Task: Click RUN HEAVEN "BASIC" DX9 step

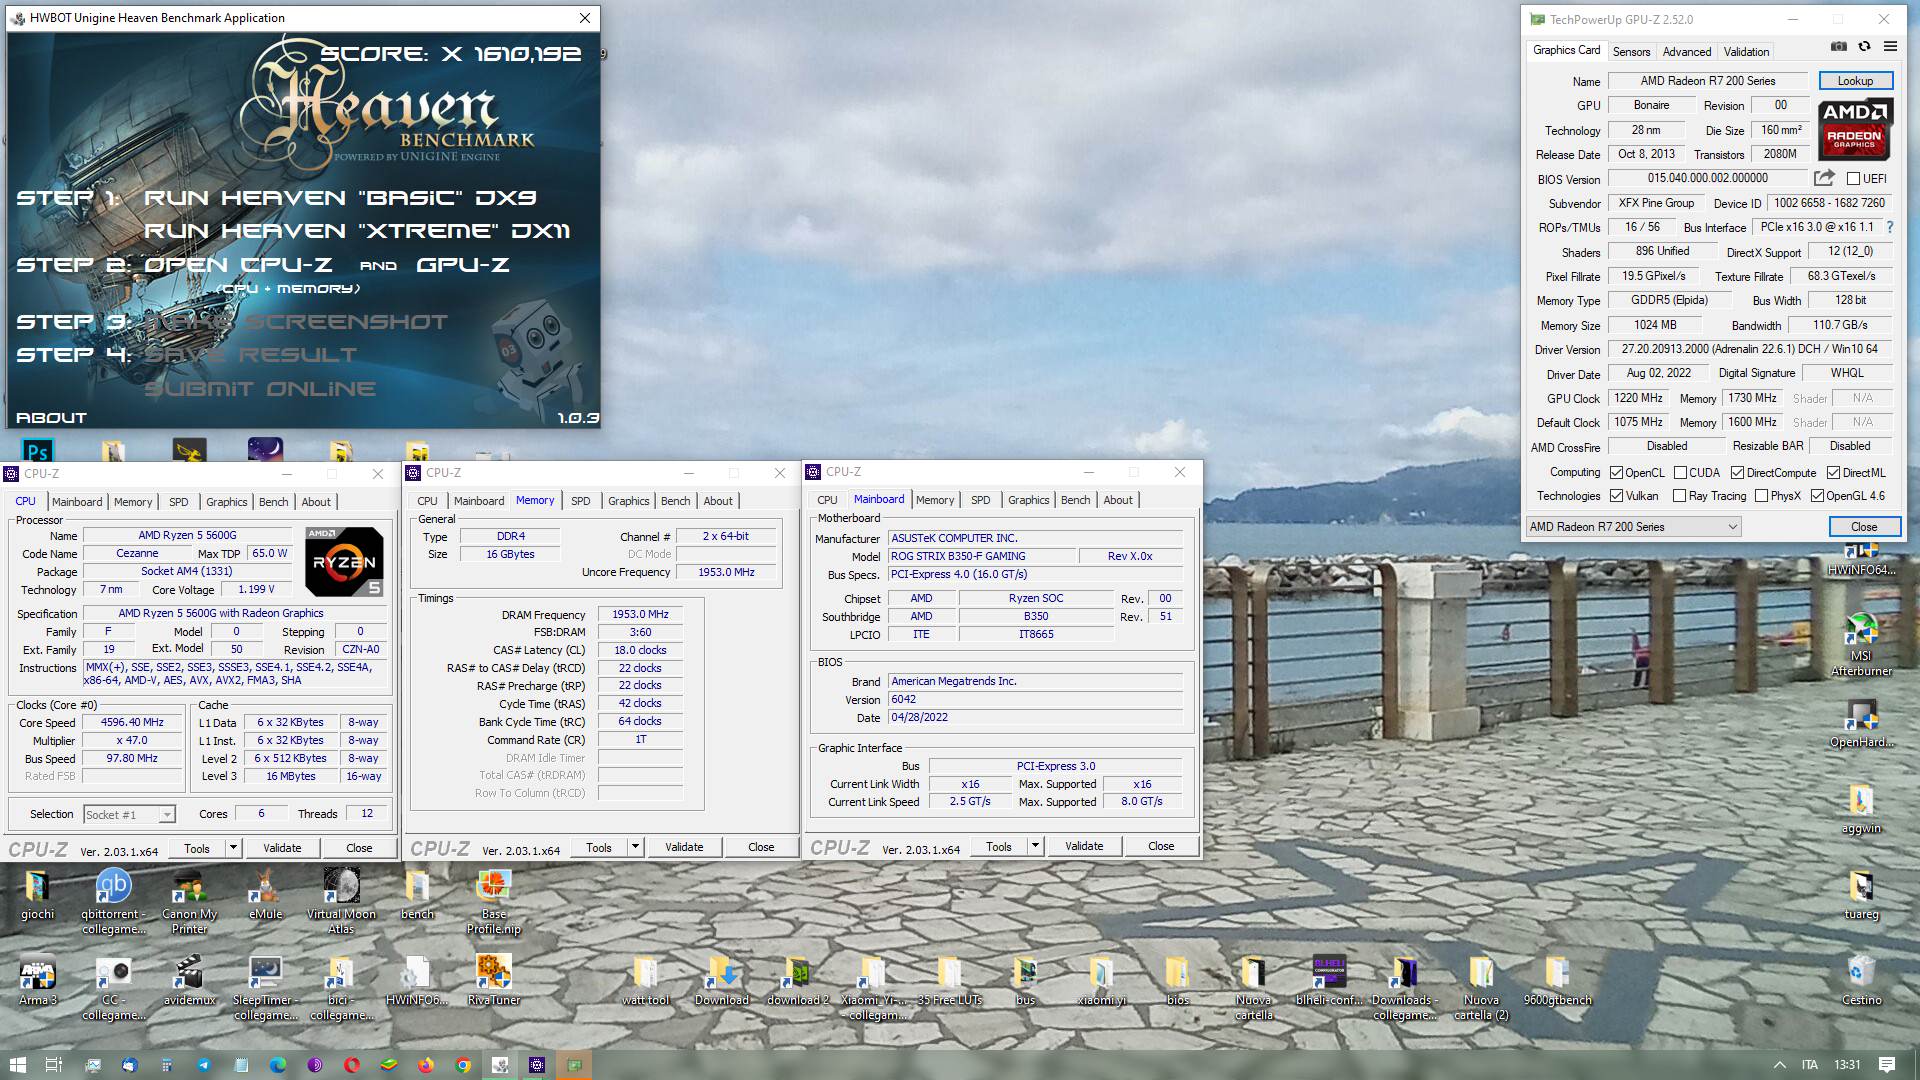Action: [340, 198]
